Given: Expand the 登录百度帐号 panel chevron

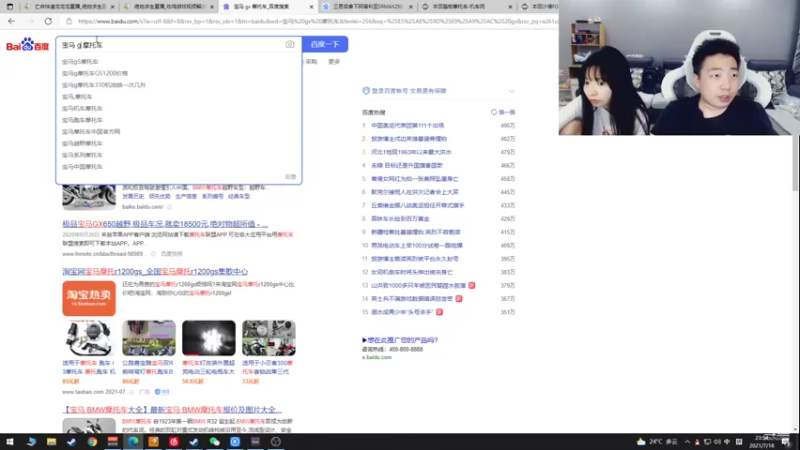Looking at the screenshot, I should (512, 91).
